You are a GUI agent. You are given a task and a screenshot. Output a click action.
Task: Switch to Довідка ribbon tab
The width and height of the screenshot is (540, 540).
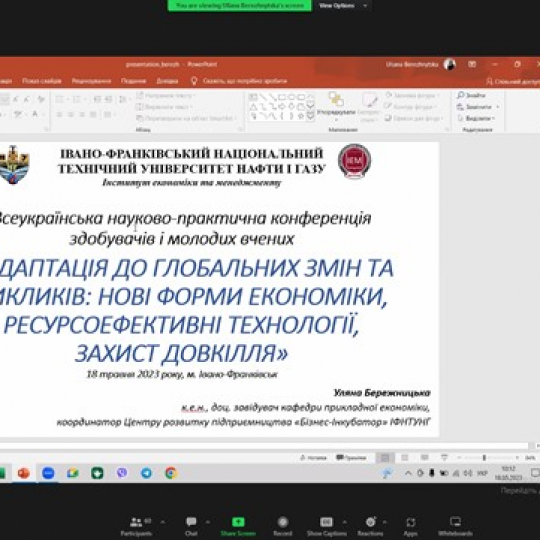(x=167, y=81)
